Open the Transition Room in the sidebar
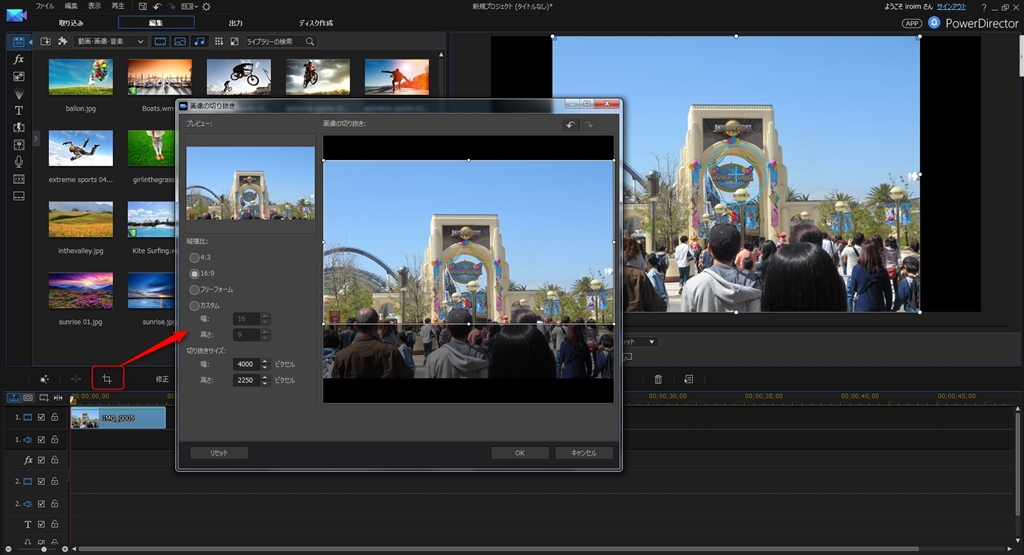The height and width of the screenshot is (555, 1024). click(x=19, y=127)
